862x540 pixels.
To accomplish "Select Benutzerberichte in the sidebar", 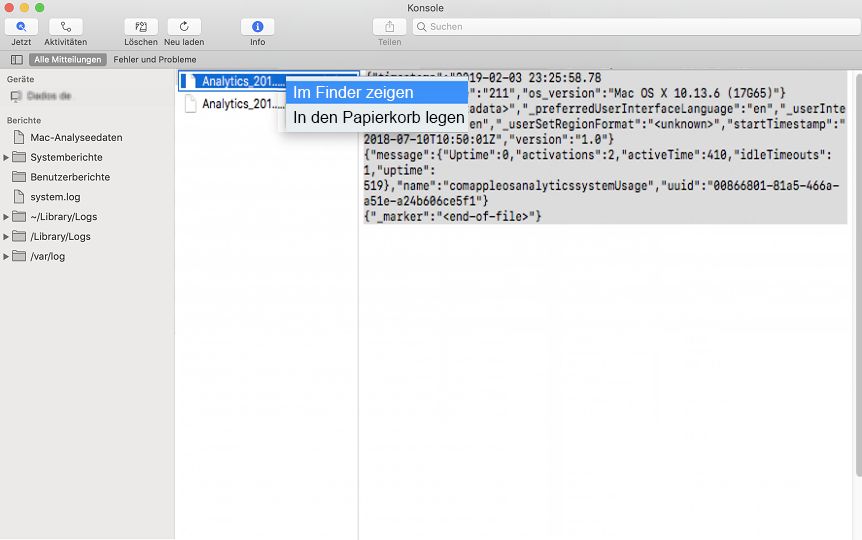I will point(70,177).
